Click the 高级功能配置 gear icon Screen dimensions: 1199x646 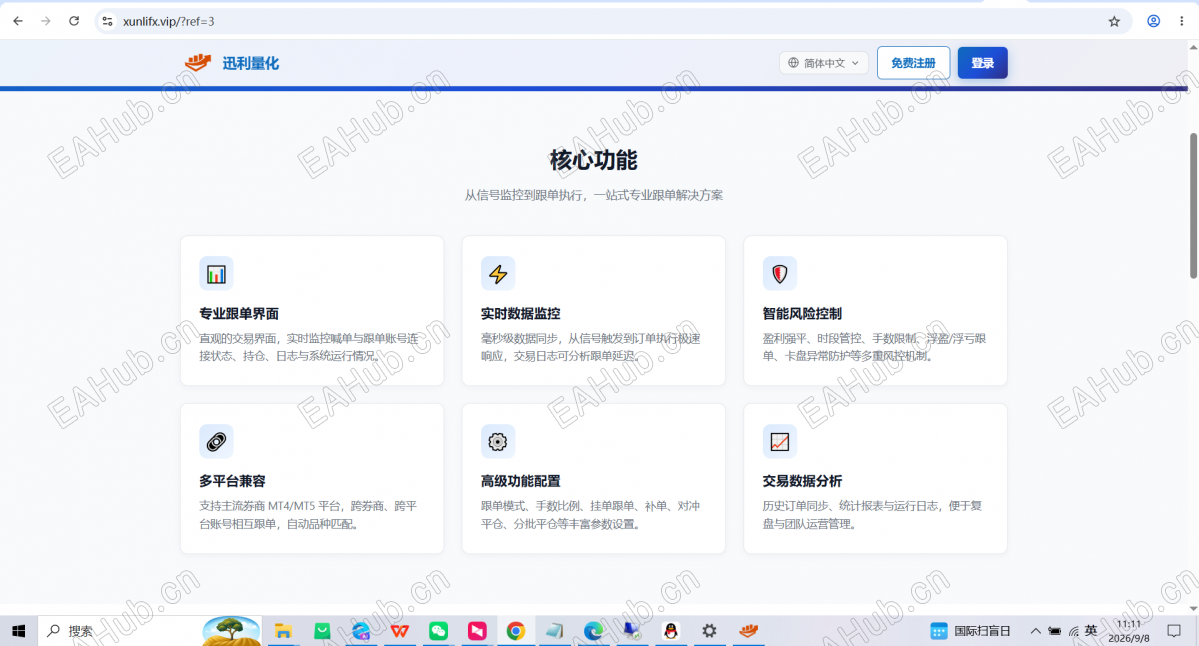click(498, 441)
